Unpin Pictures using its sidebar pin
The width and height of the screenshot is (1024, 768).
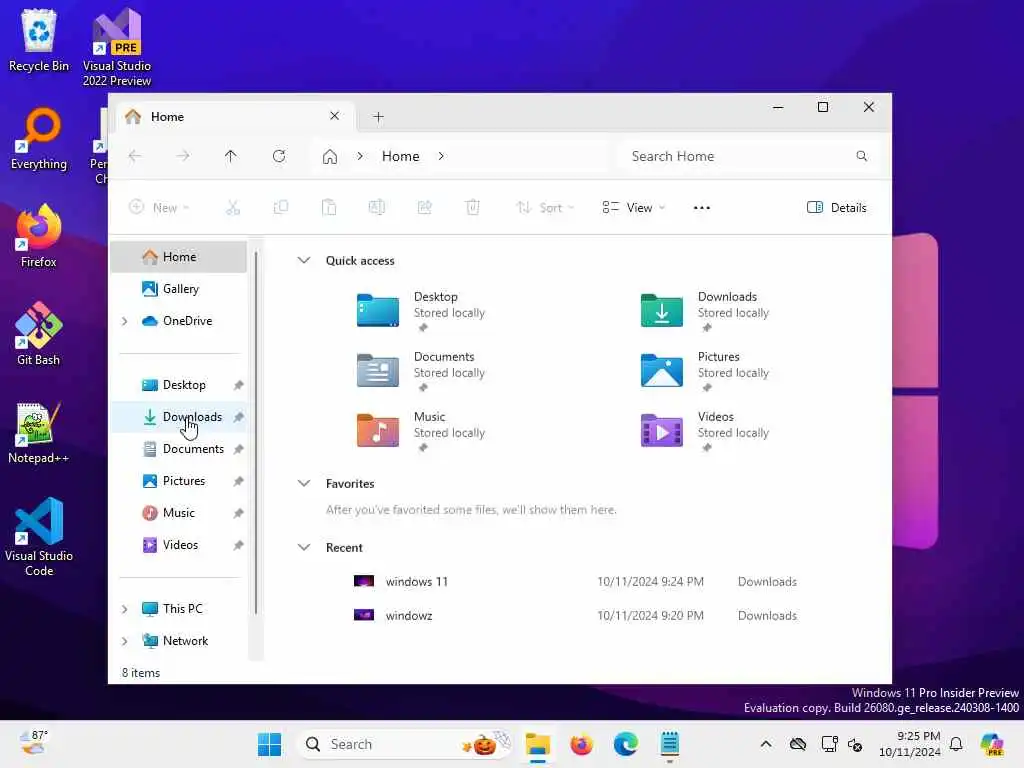pyautogui.click(x=238, y=481)
